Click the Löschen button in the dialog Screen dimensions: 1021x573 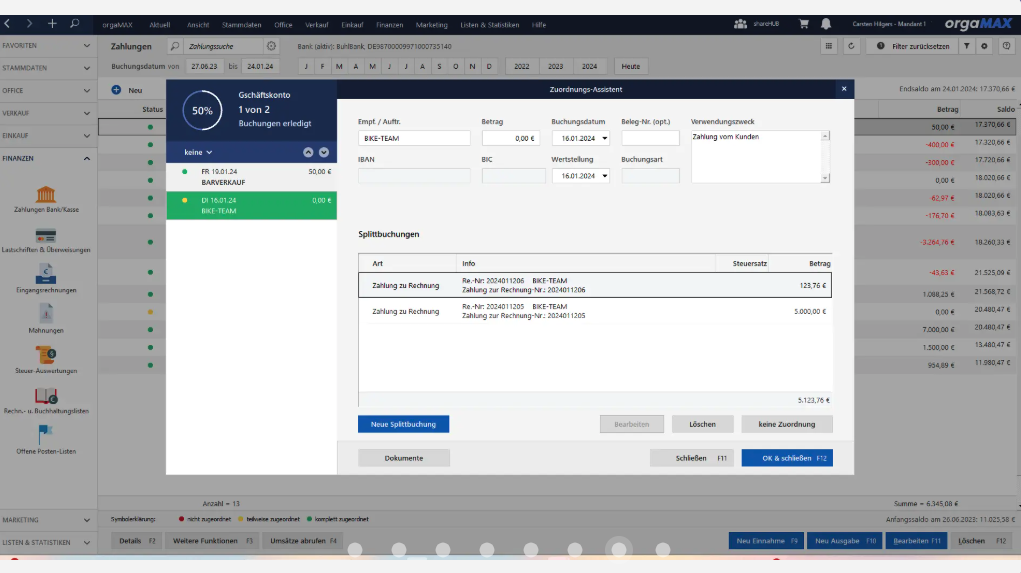702,424
